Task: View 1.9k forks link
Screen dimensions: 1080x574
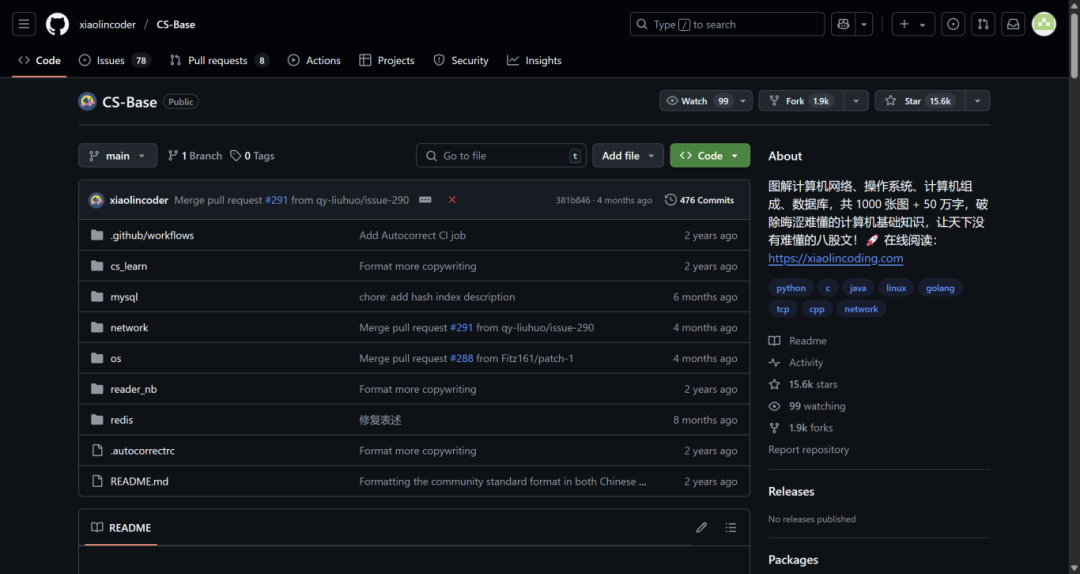Action: (800, 428)
